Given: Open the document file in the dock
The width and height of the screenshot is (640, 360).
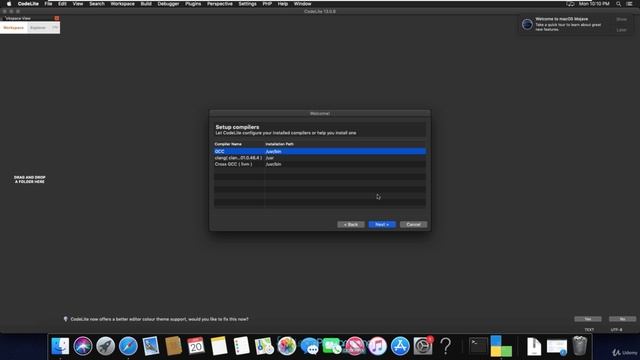Looking at the screenshot, I should tap(534, 346).
